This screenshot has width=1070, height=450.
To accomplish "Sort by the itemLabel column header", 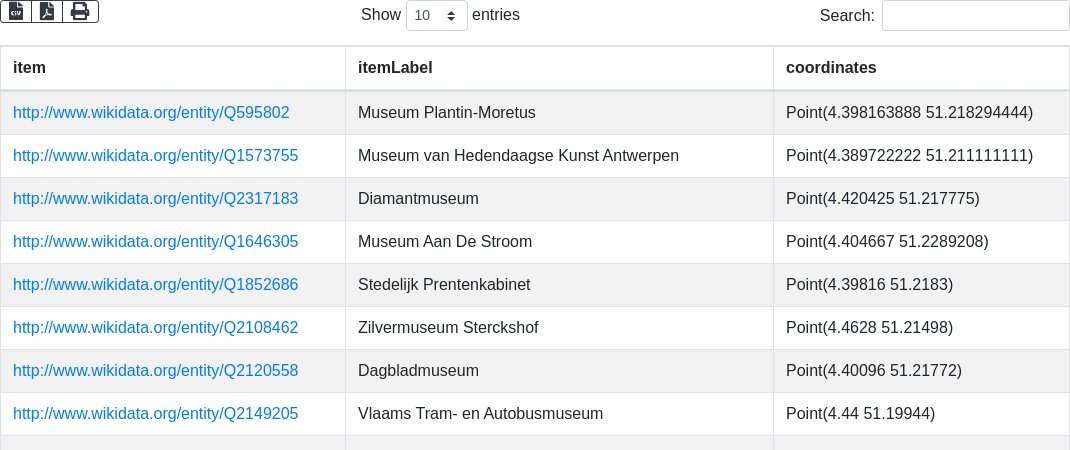I will pyautogui.click(x=395, y=68).
